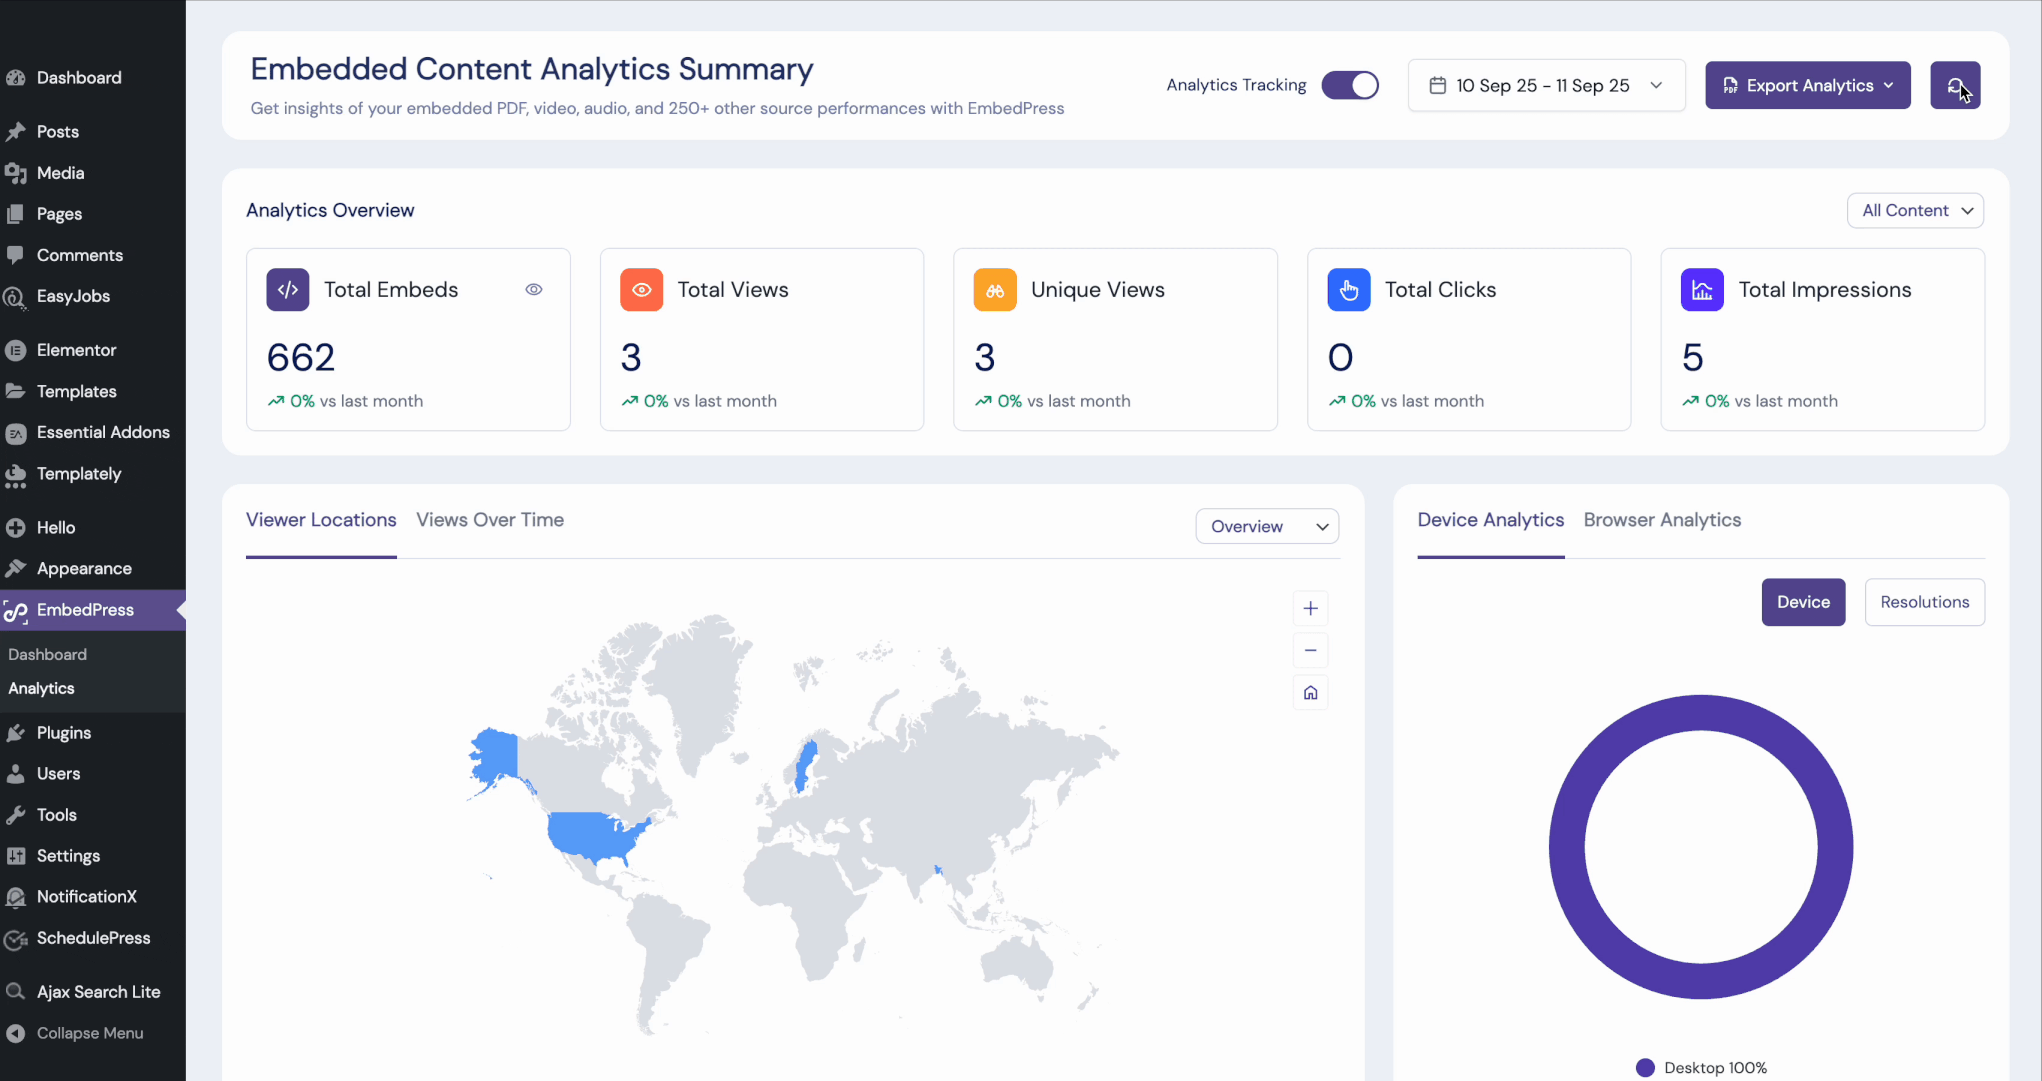Zoom in on the map with plus button

(x=1310, y=608)
